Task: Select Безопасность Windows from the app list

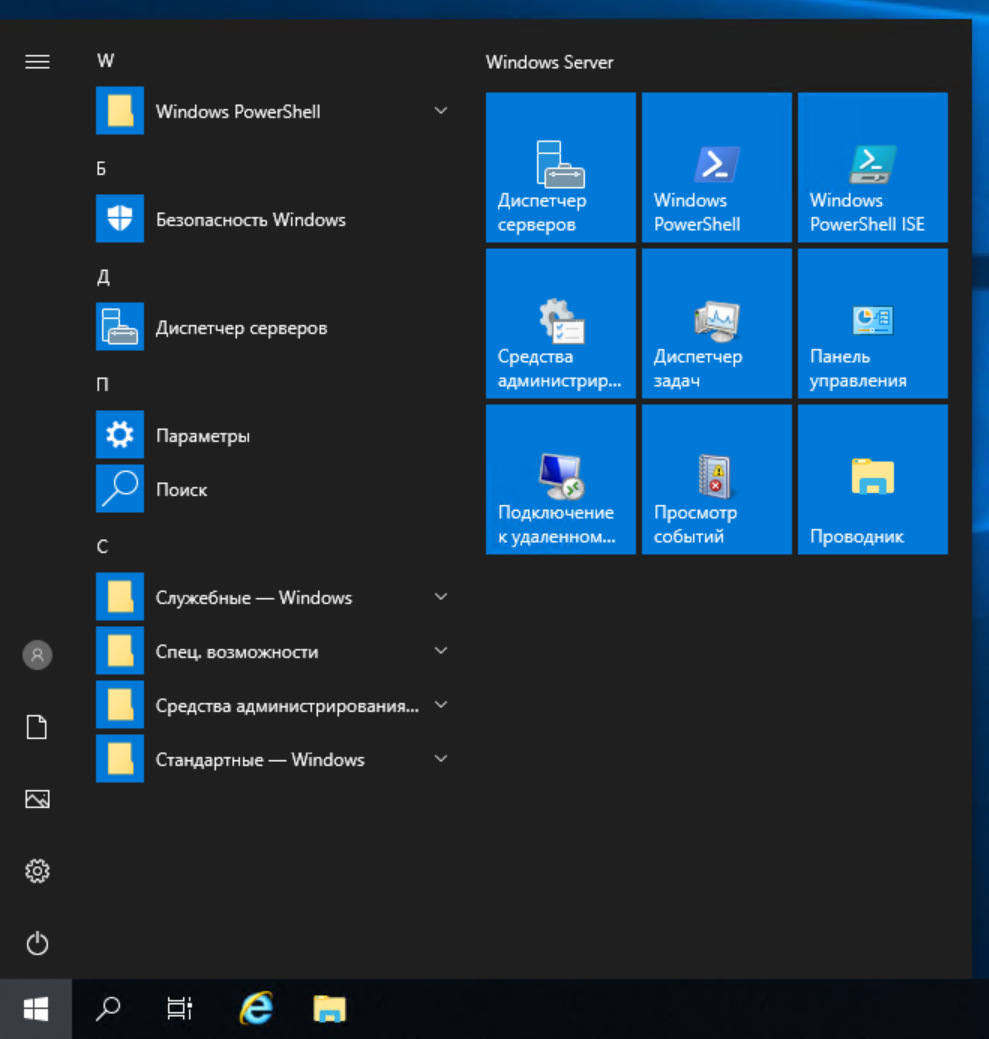Action: [251, 219]
